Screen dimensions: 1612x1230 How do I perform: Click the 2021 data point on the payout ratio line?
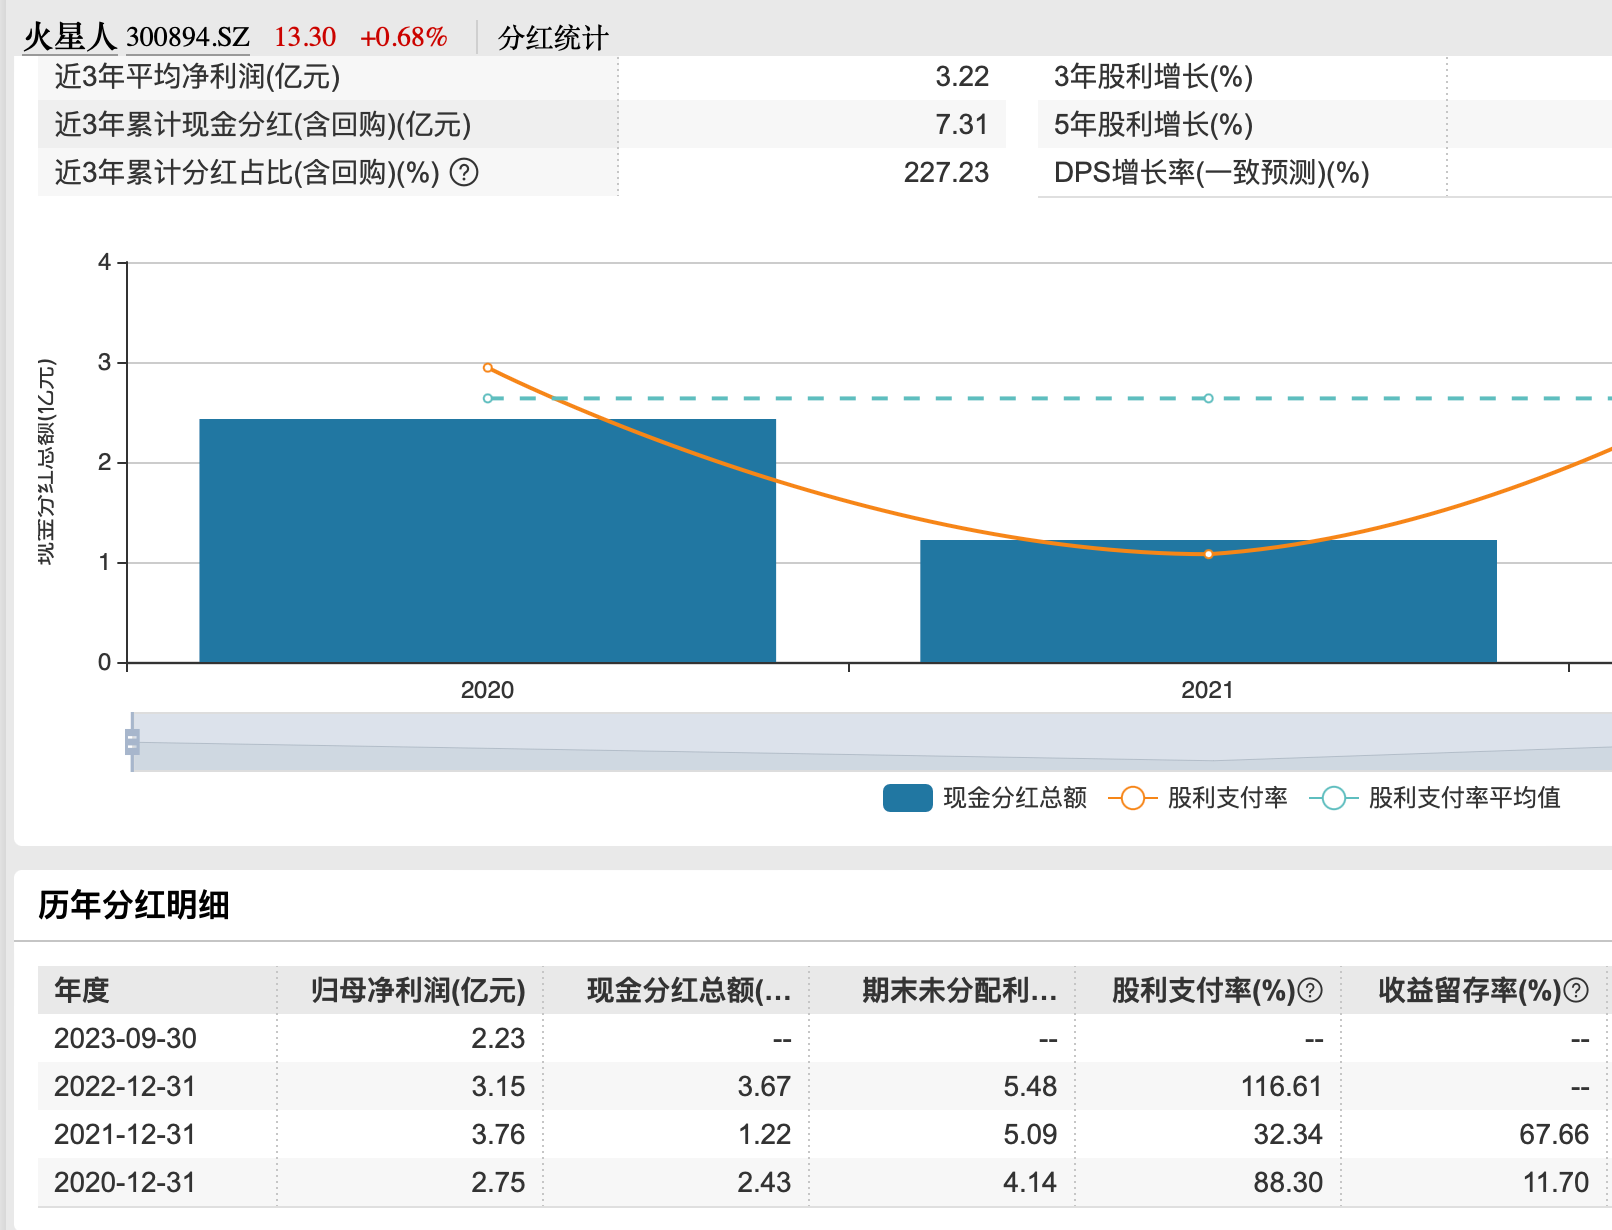1208,553
